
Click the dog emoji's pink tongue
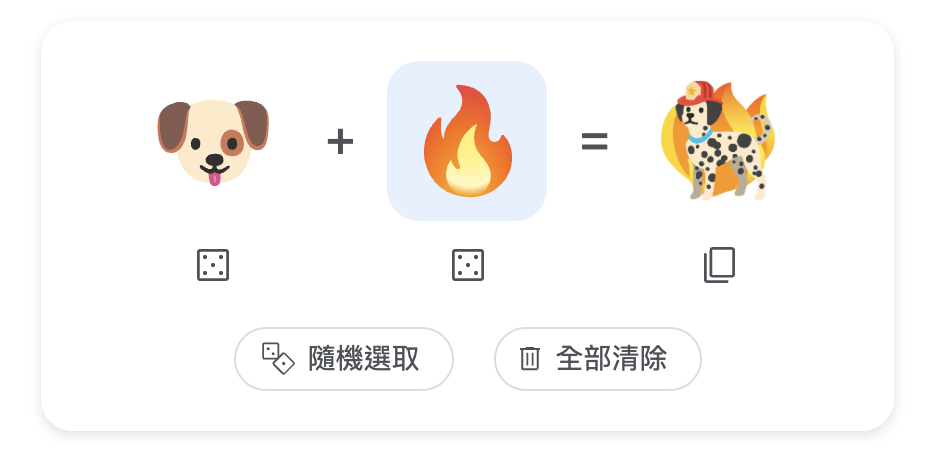pyautogui.click(x=215, y=178)
